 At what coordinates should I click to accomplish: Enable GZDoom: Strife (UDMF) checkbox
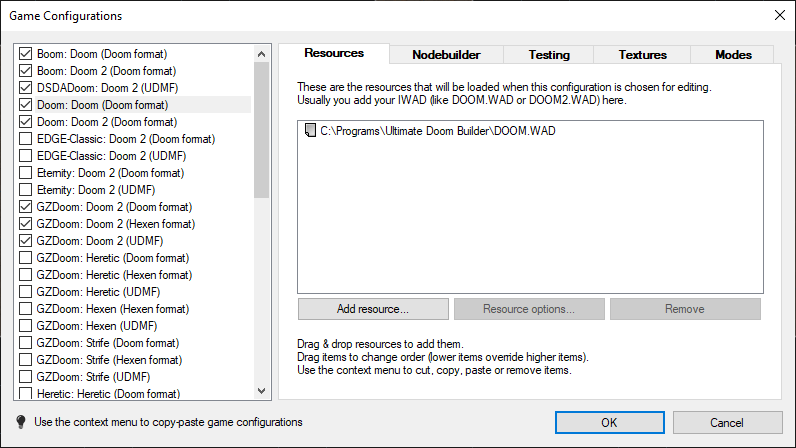(25, 377)
